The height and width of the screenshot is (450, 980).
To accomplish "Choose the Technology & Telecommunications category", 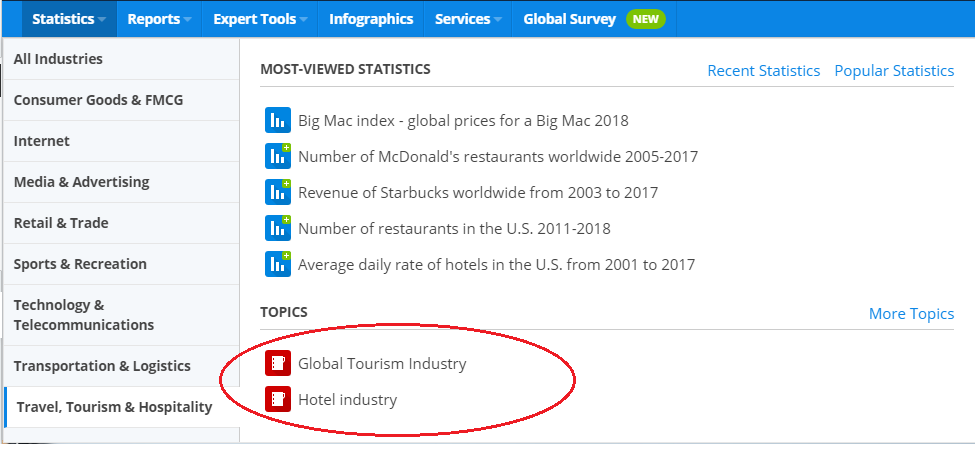I will click(84, 315).
